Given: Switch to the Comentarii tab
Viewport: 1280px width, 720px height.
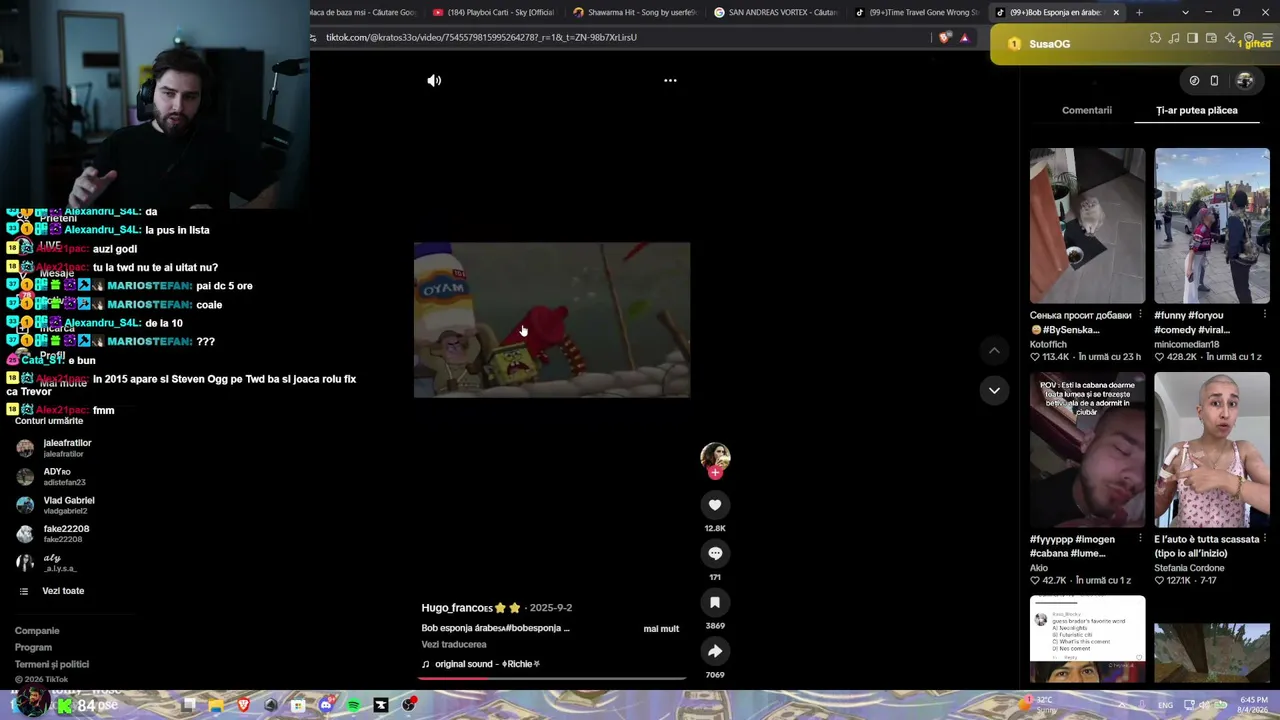Looking at the screenshot, I should tap(1087, 110).
